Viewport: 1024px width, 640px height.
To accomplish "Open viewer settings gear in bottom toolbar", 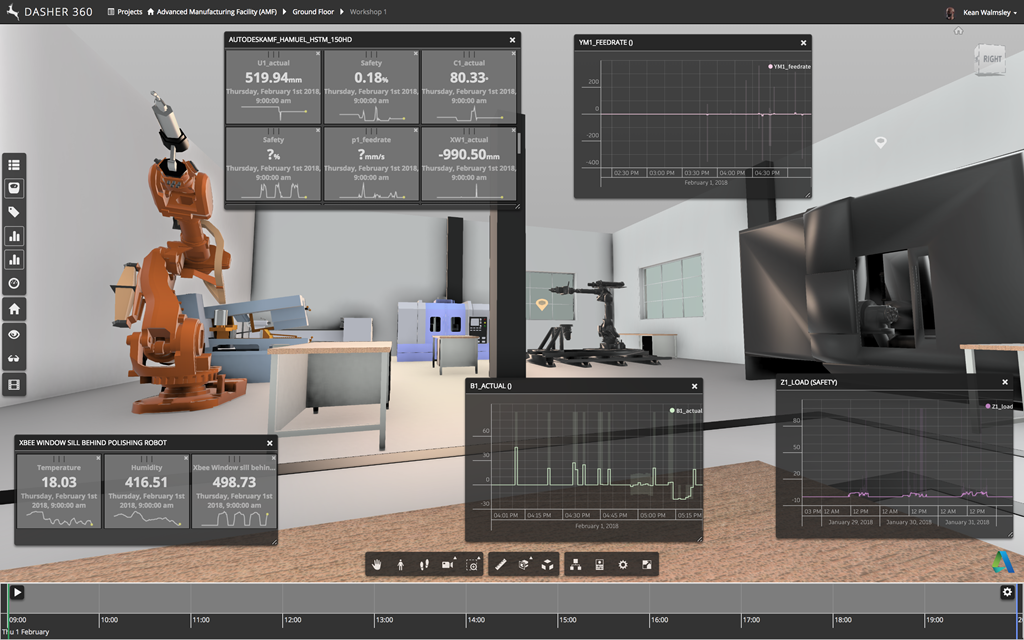I will [623, 565].
